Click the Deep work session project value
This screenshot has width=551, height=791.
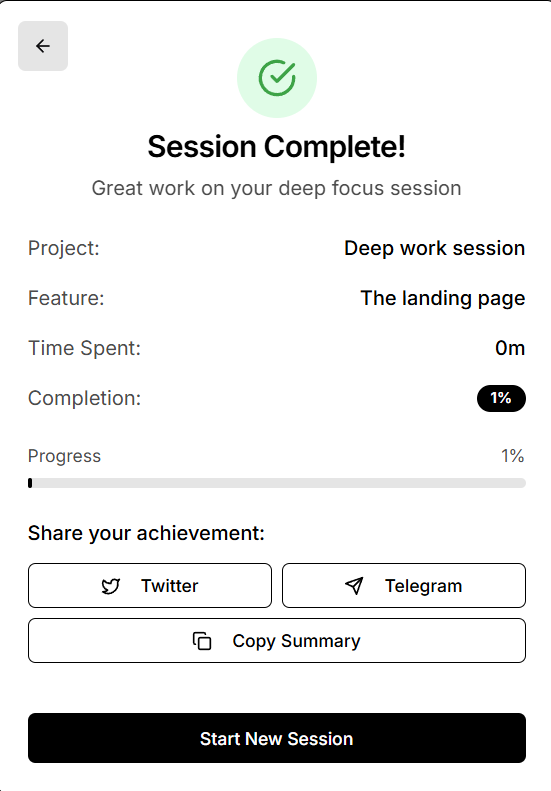coord(434,248)
